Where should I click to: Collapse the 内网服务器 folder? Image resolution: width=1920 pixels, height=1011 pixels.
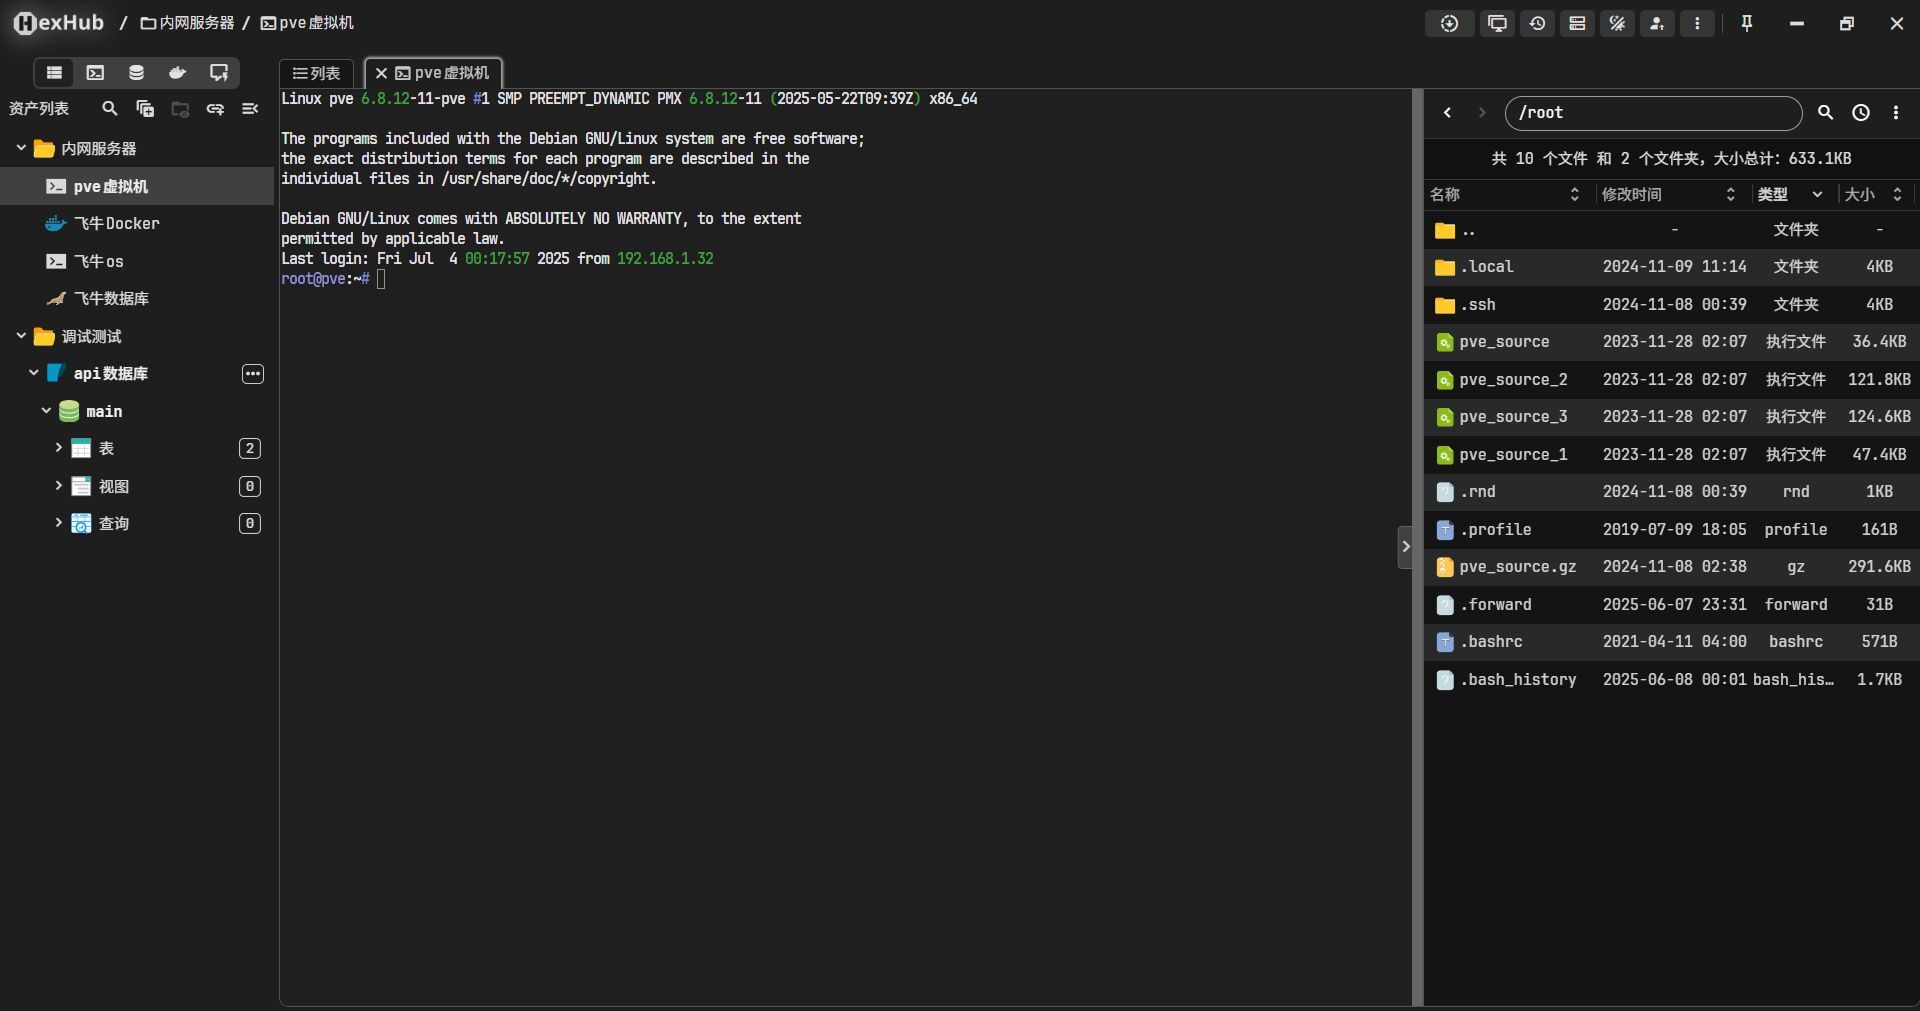point(21,148)
